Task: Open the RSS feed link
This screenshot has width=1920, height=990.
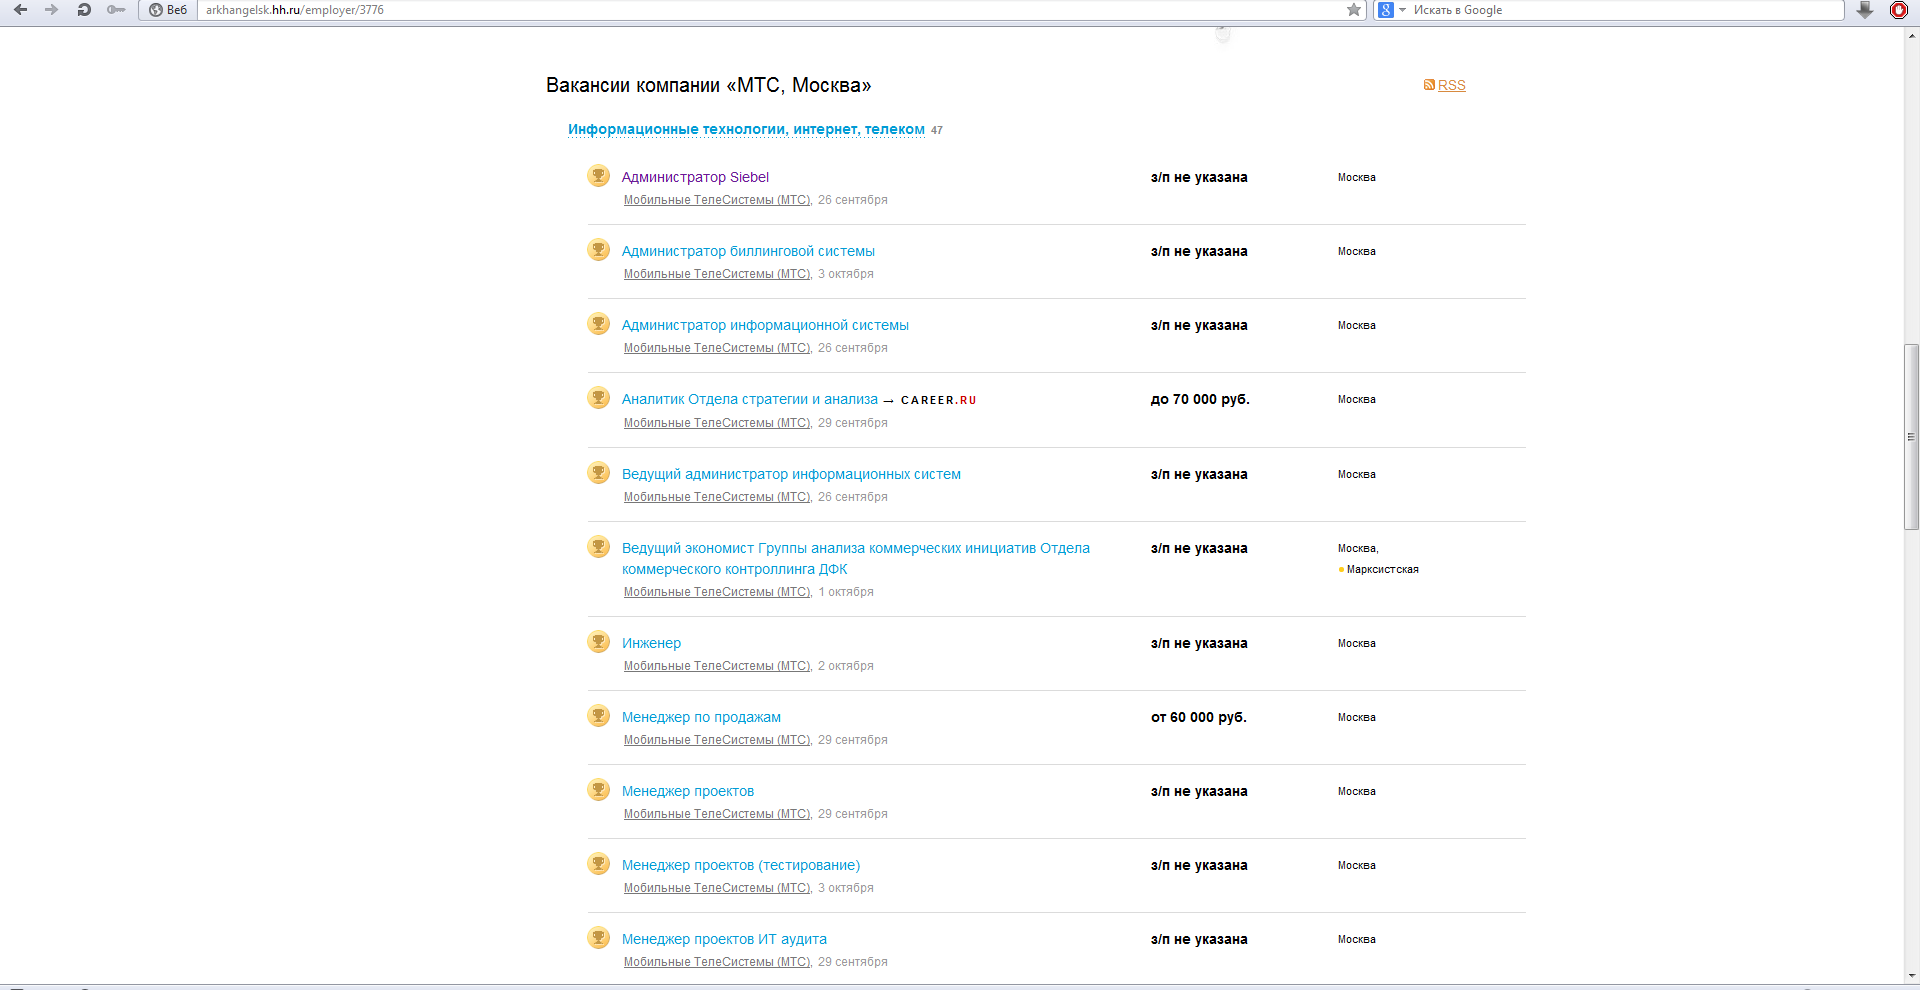Action: (x=1452, y=85)
